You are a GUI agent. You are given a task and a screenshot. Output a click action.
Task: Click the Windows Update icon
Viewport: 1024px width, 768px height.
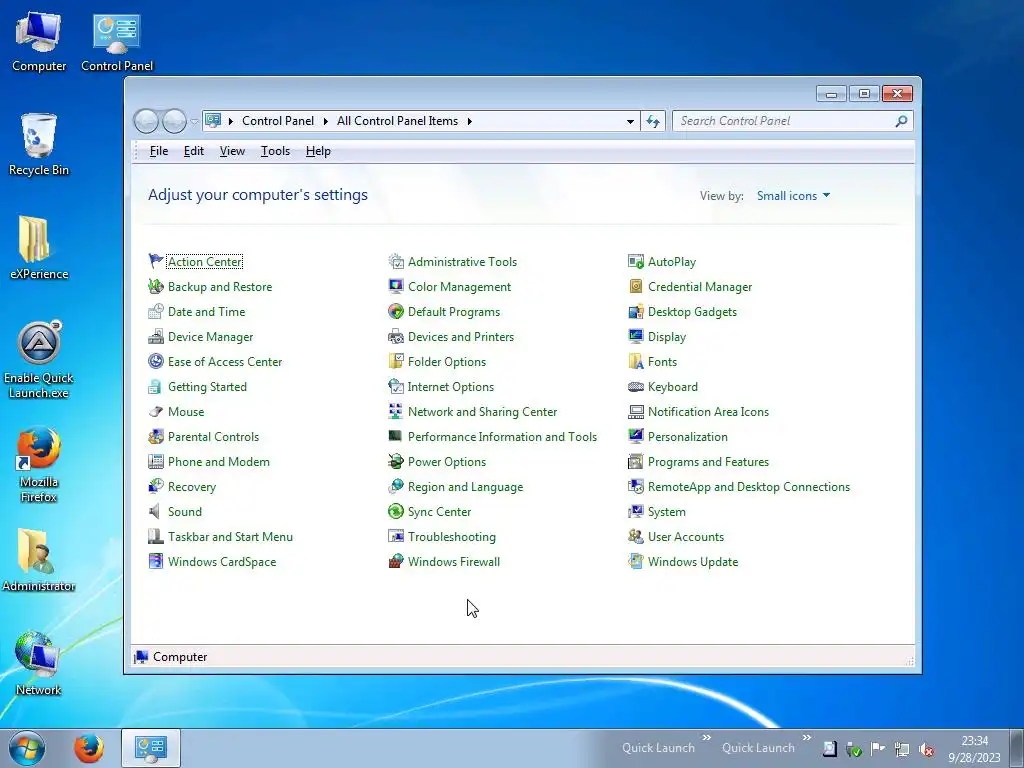pos(635,562)
